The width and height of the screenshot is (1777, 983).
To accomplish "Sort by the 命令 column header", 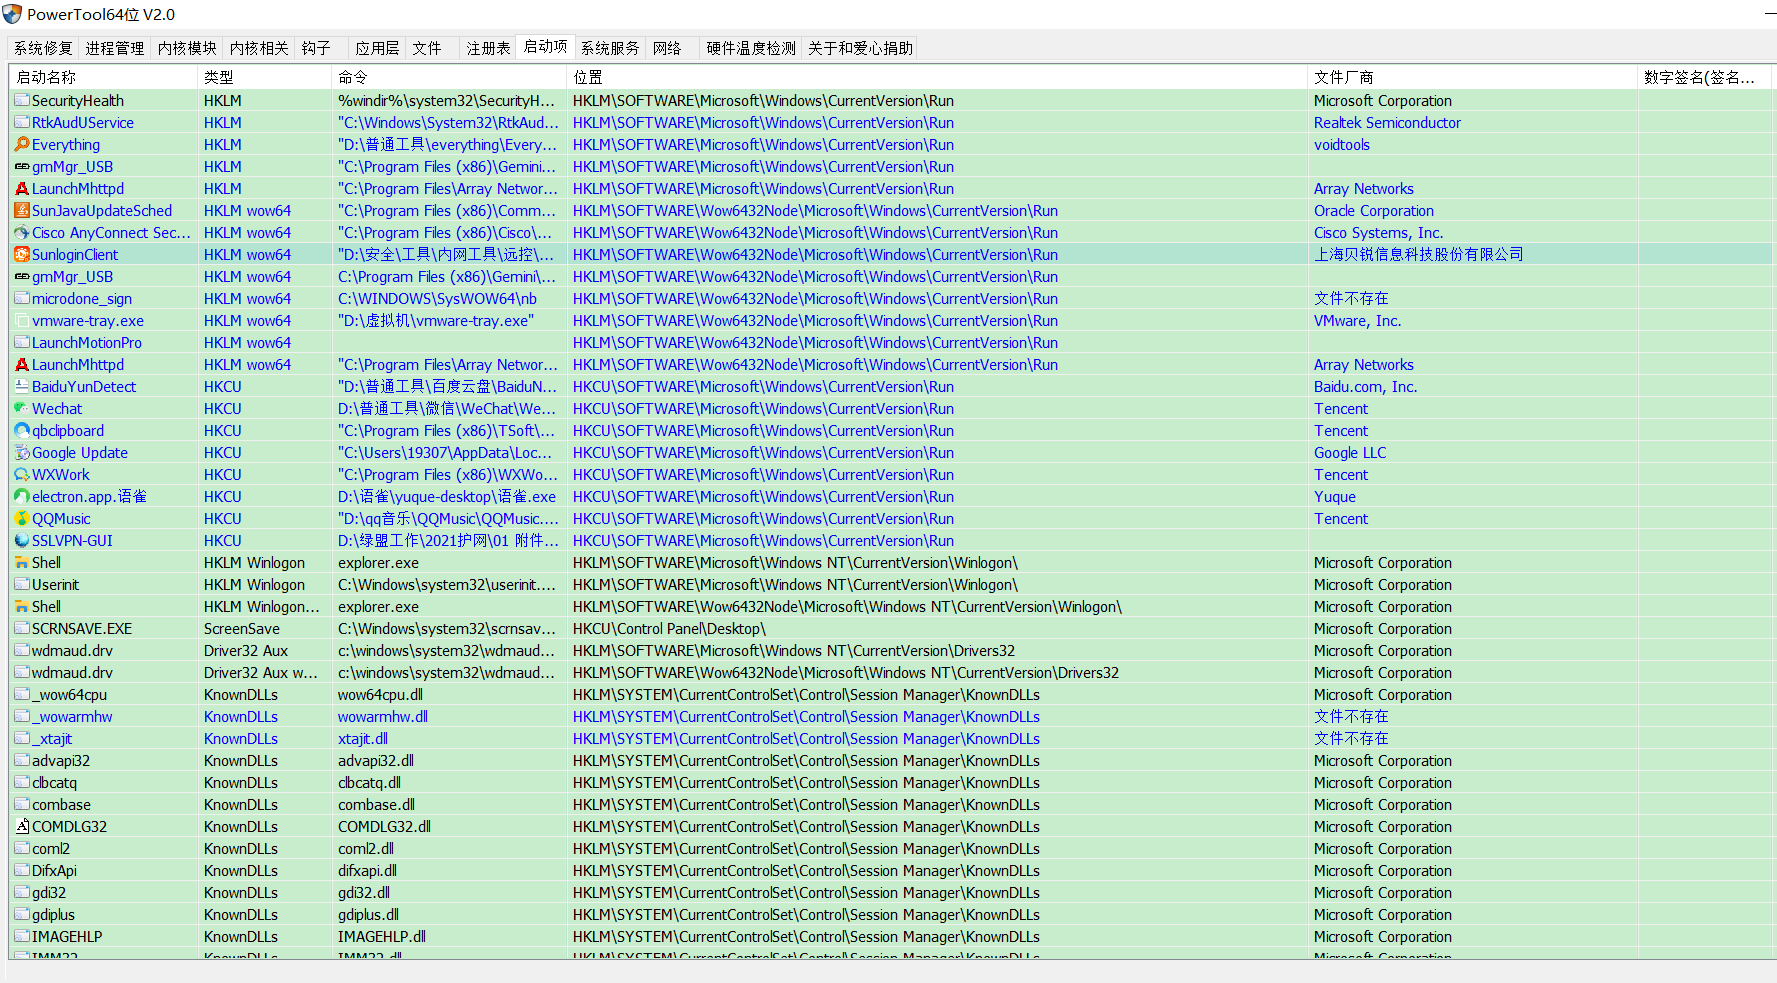I will [x=449, y=77].
